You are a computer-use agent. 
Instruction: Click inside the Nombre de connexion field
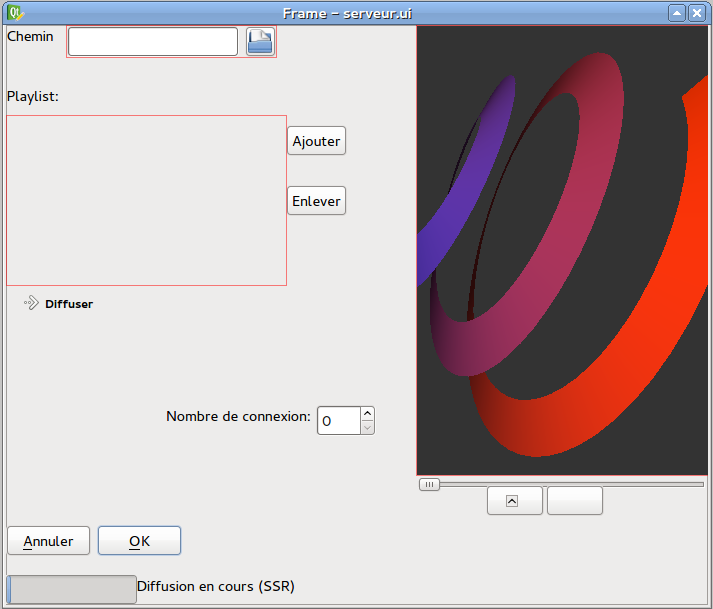click(x=338, y=421)
